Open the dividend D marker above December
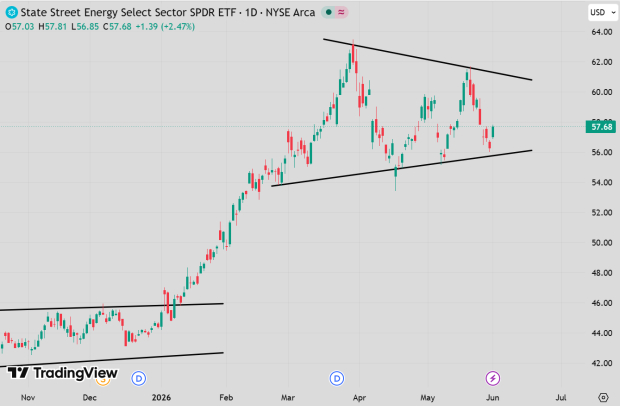Viewport: 620px width, 406px height. pos(139,379)
